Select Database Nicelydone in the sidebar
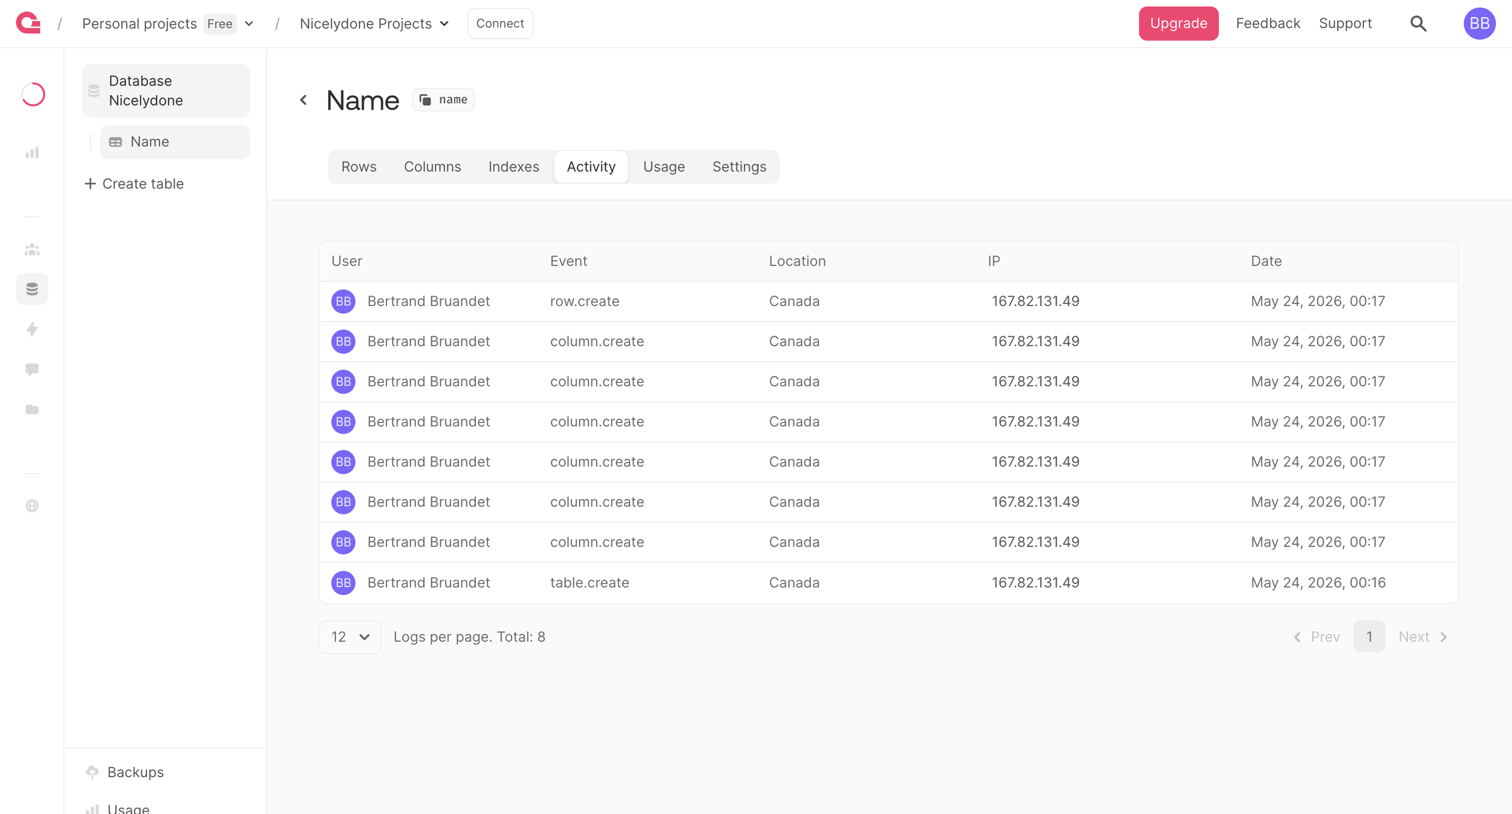The width and height of the screenshot is (1512, 814). pyautogui.click(x=166, y=91)
